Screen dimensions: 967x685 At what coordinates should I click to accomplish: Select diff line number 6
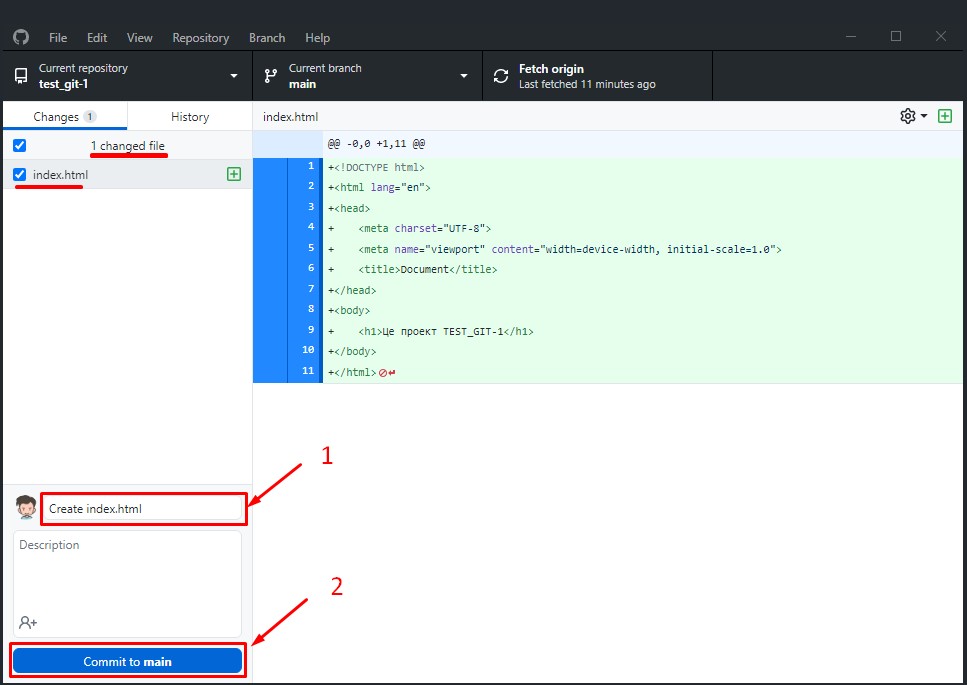(x=311, y=268)
